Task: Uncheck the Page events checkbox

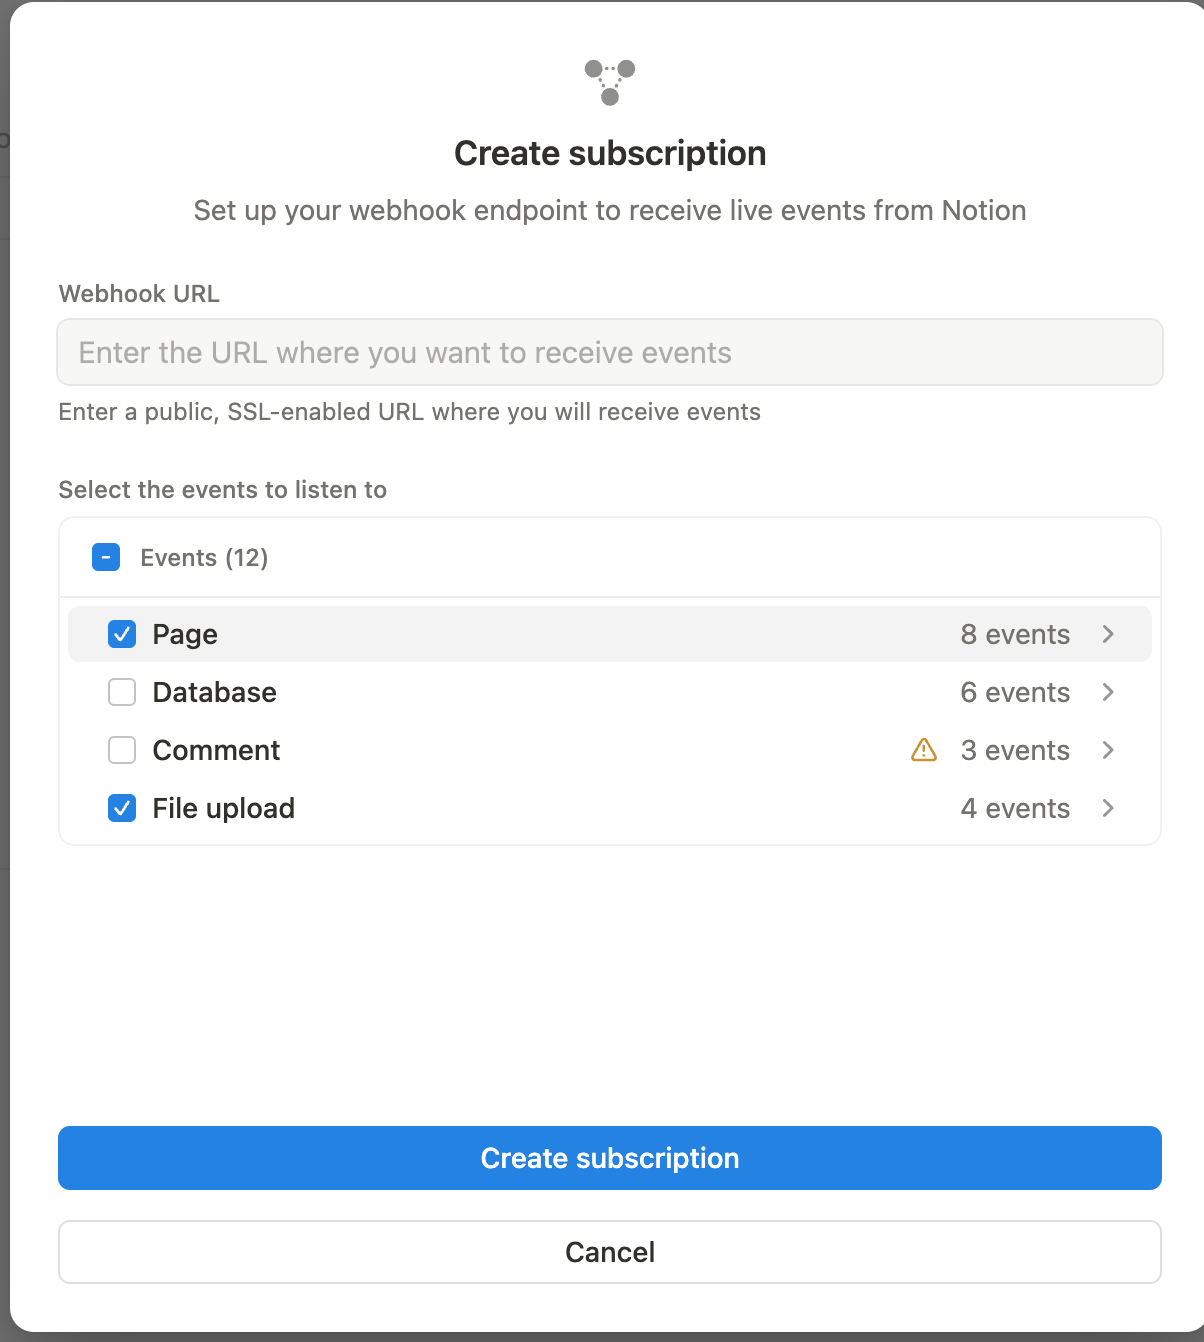Action: (x=122, y=634)
